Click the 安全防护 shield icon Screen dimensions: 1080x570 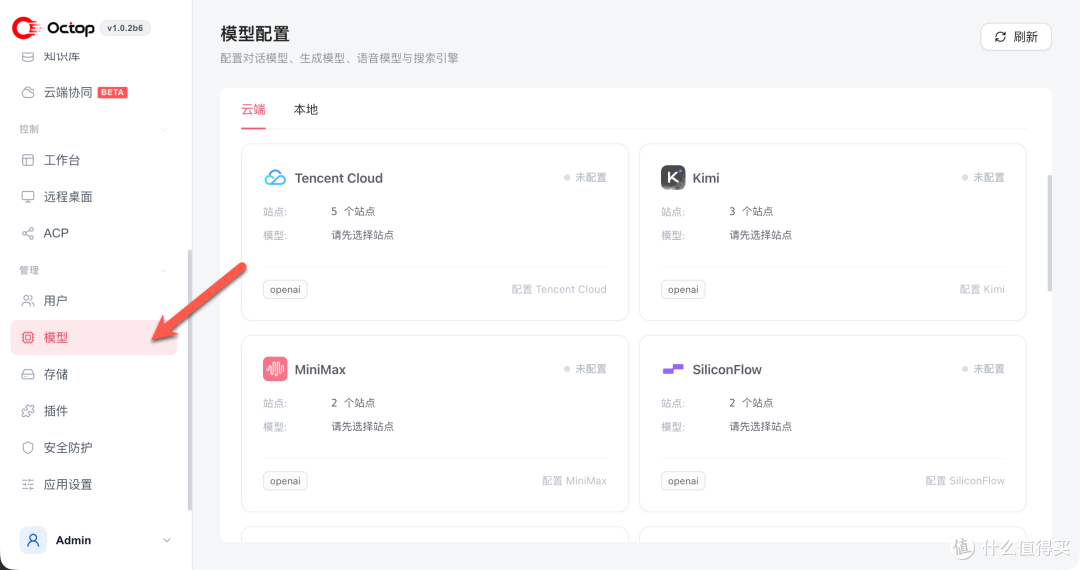click(28, 447)
